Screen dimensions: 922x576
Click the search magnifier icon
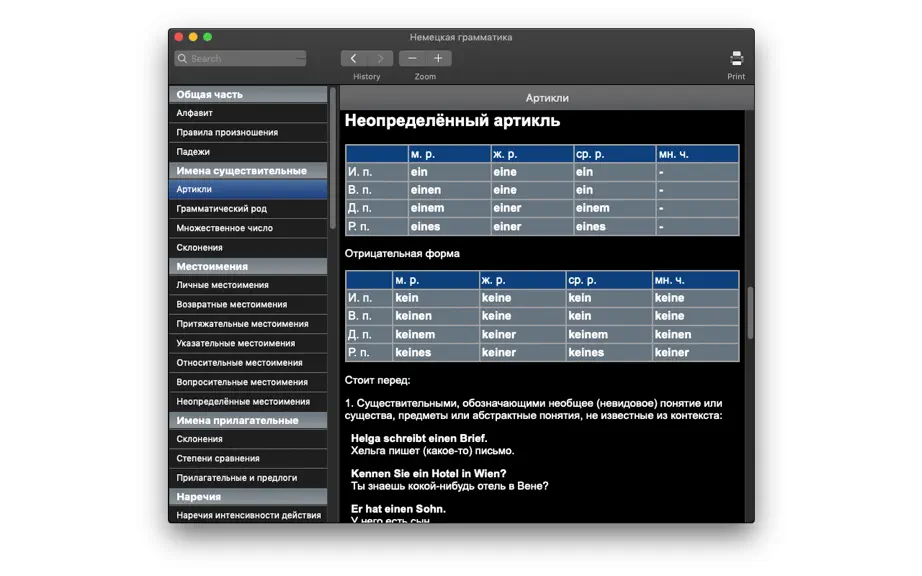[182, 58]
